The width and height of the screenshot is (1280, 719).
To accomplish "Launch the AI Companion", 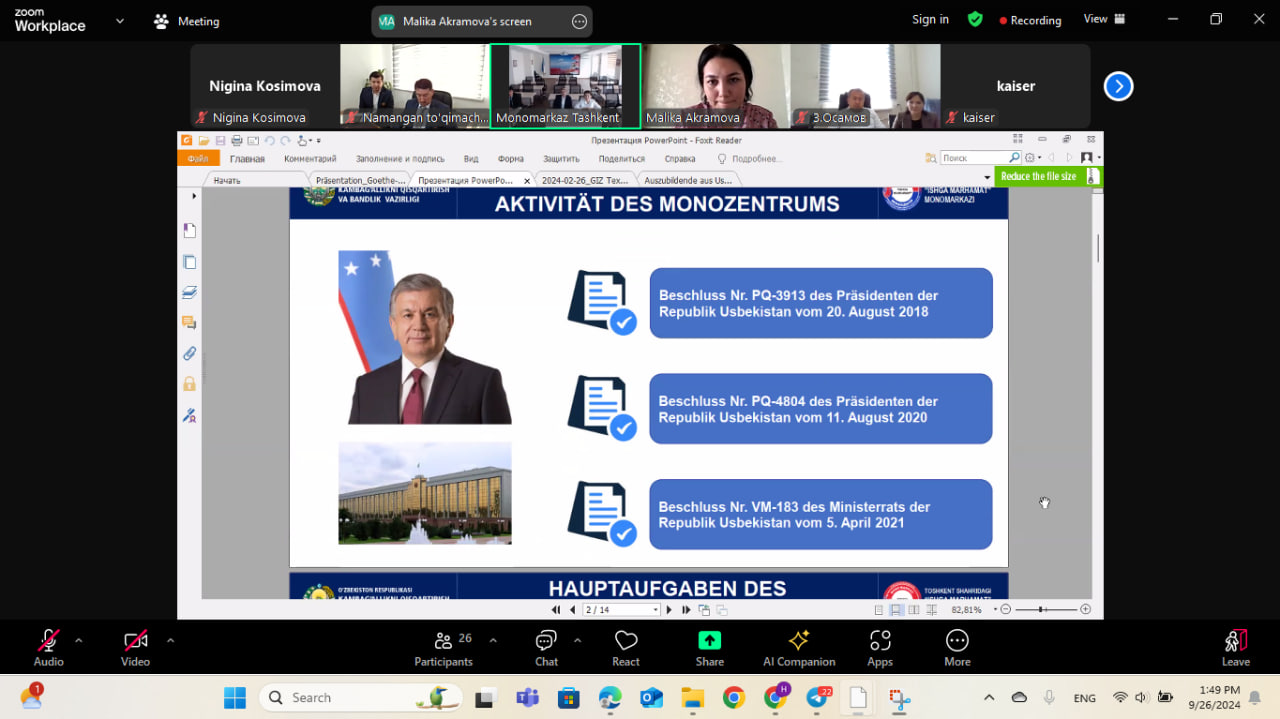I will (798, 647).
